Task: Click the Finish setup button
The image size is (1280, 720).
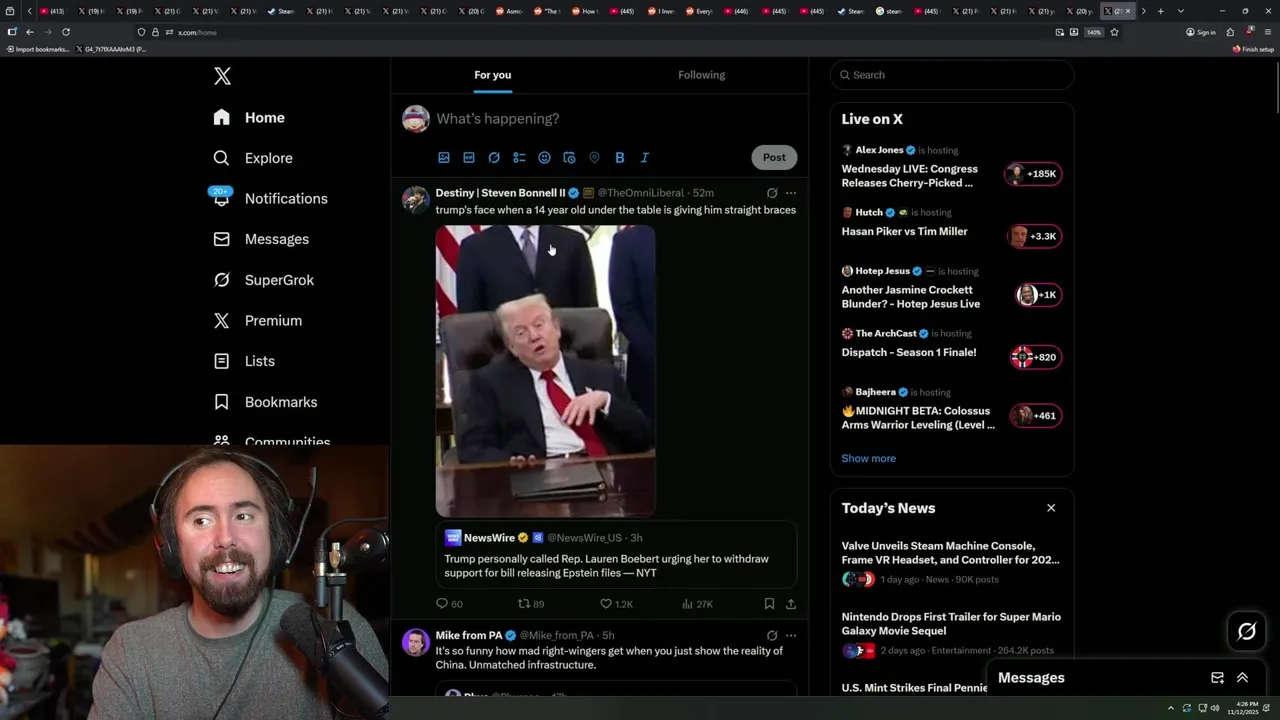Action: click(1253, 49)
